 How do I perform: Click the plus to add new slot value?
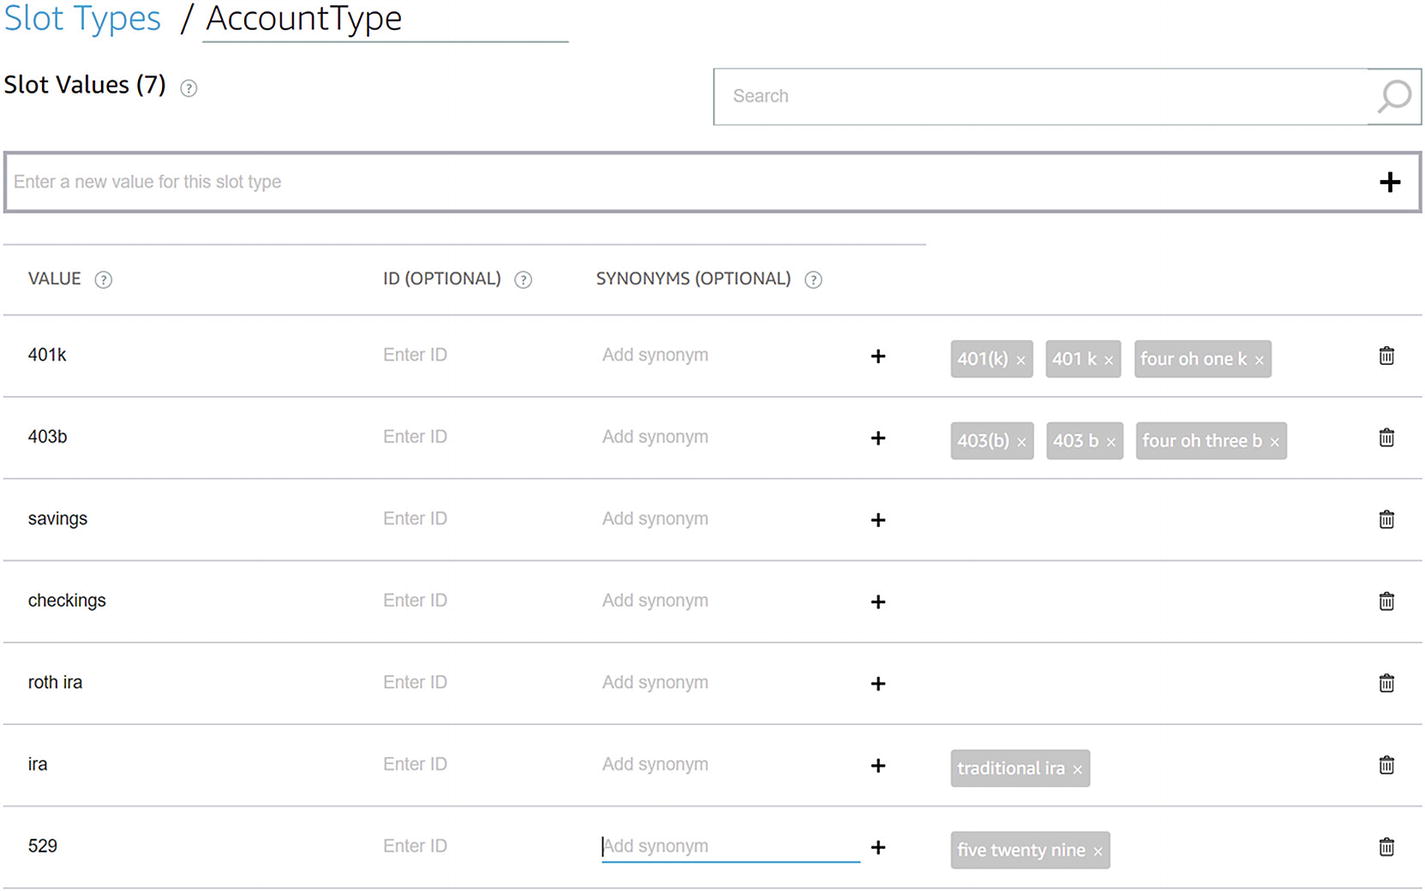pos(1389,182)
